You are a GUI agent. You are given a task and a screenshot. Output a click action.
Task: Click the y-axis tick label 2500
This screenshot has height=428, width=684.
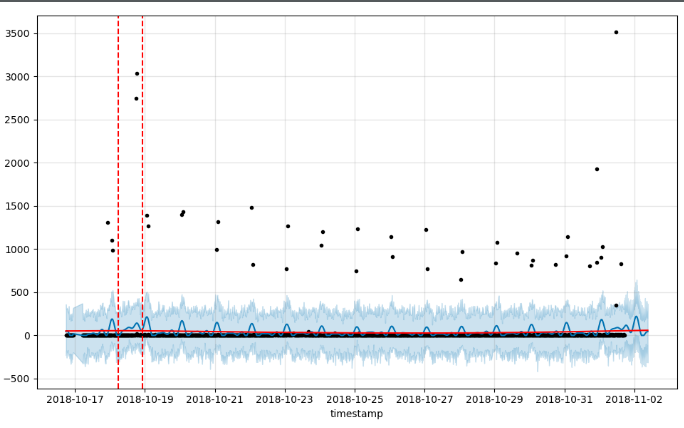click(x=17, y=120)
